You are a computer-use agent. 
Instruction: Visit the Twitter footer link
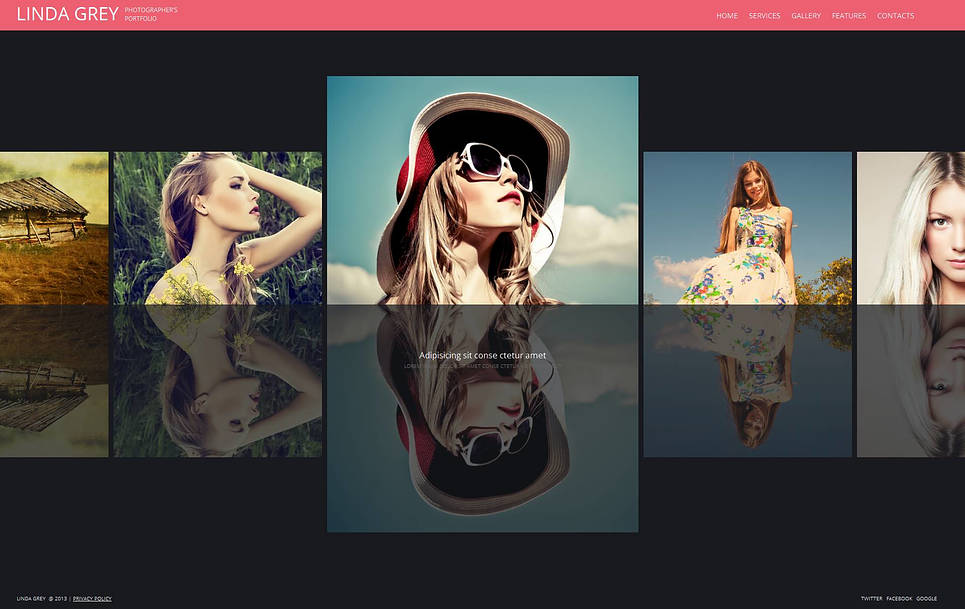pyautogui.click(x=871, y=599)
